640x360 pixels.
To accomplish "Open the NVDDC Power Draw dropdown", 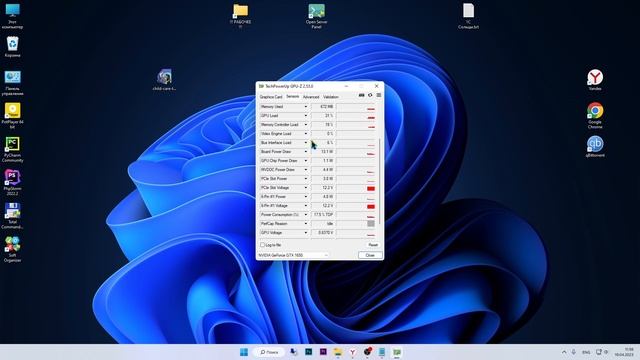I will pos(306,169).
